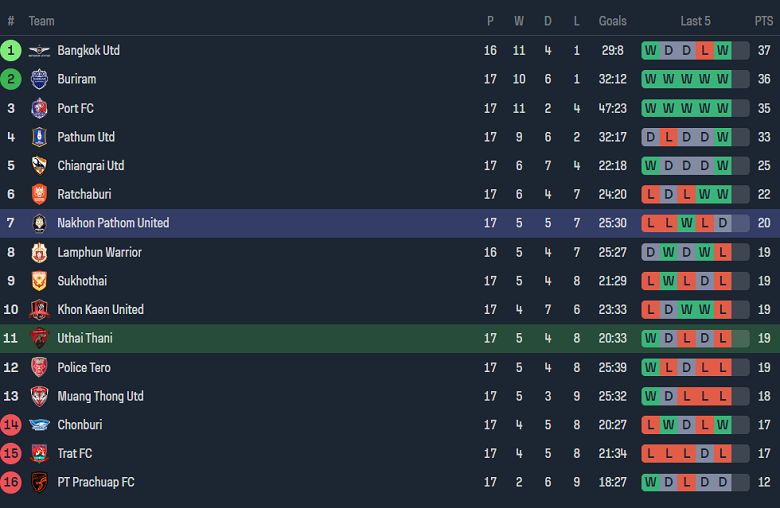Click Pathum Utd's first draw form badge
The height and width of the screenshot is (508, 780).
click(651, 137)
